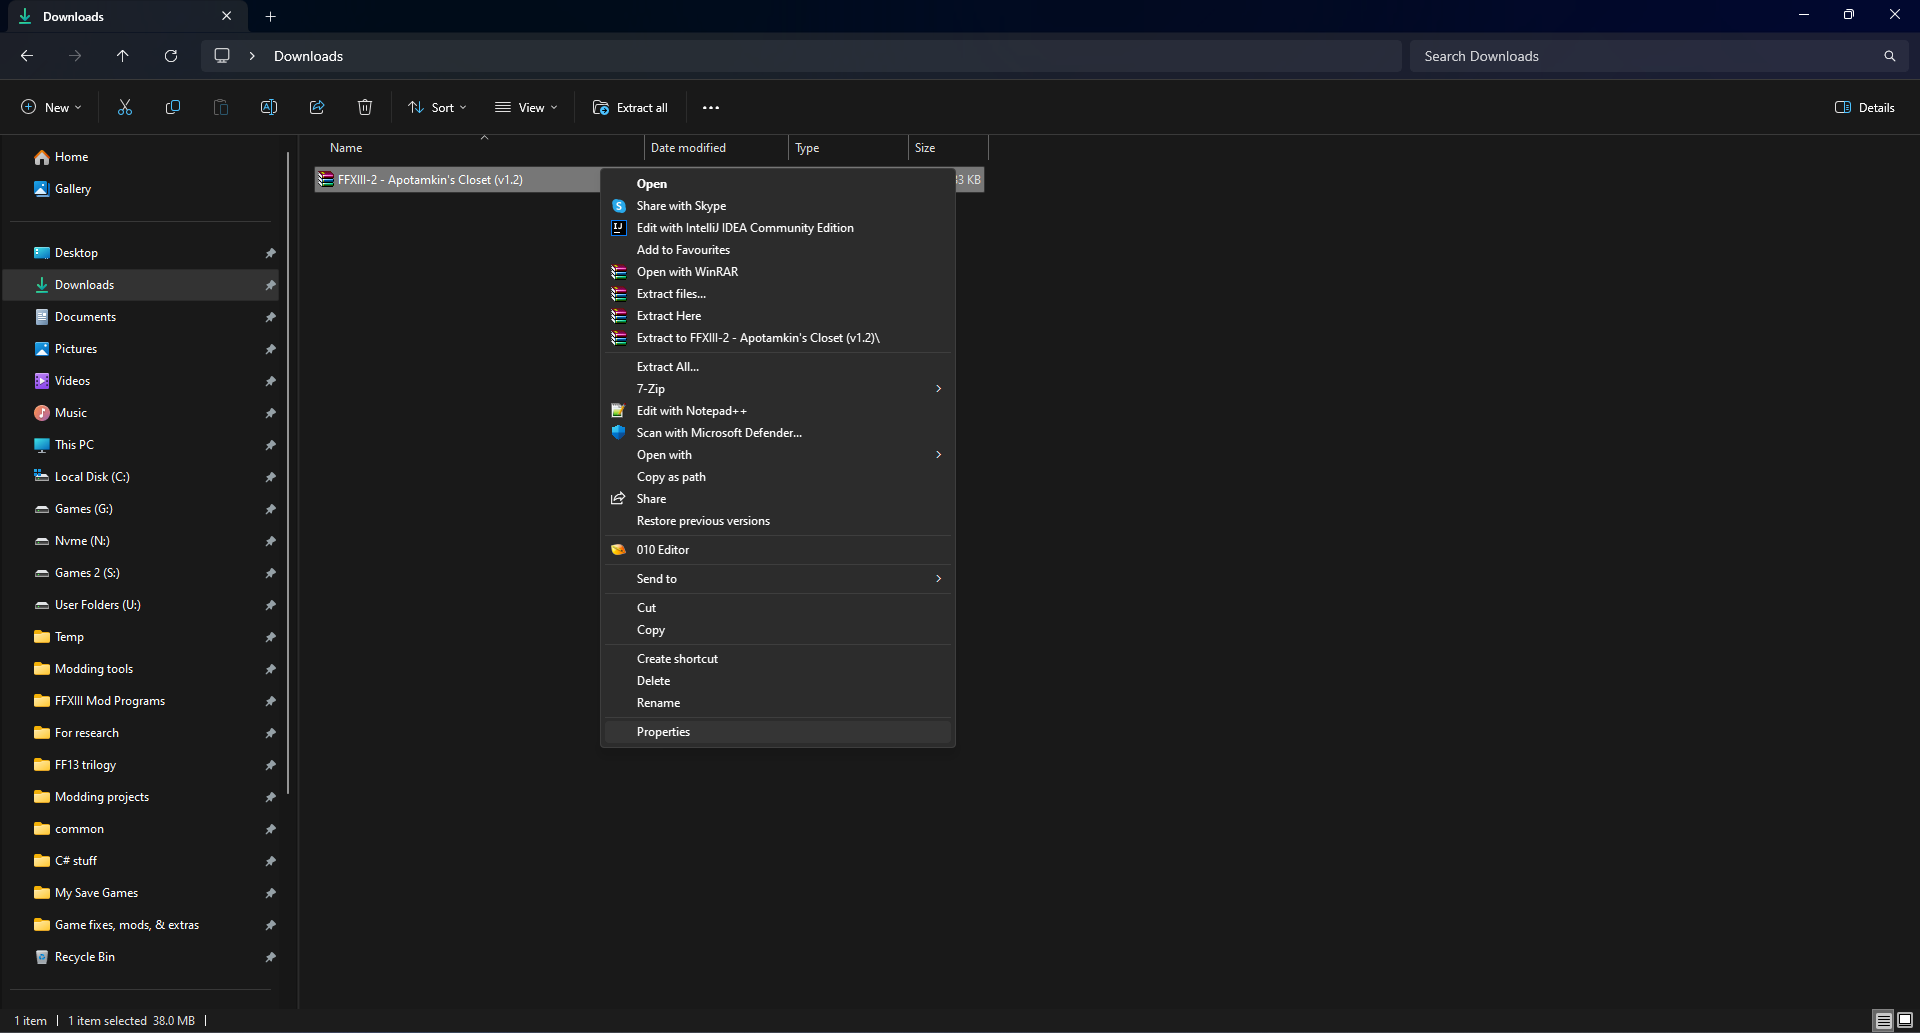This screenshot has width=1920, height=1033.
Task: Open the Sort dropdown
Action: 437,108
